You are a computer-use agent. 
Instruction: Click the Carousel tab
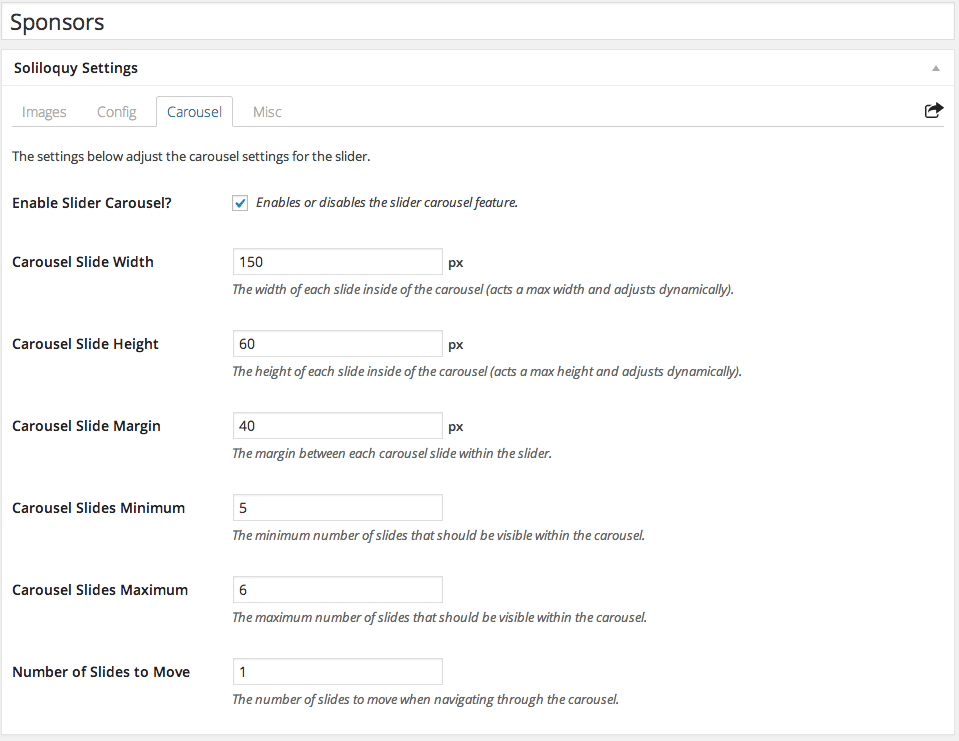[x=194, y=112]
